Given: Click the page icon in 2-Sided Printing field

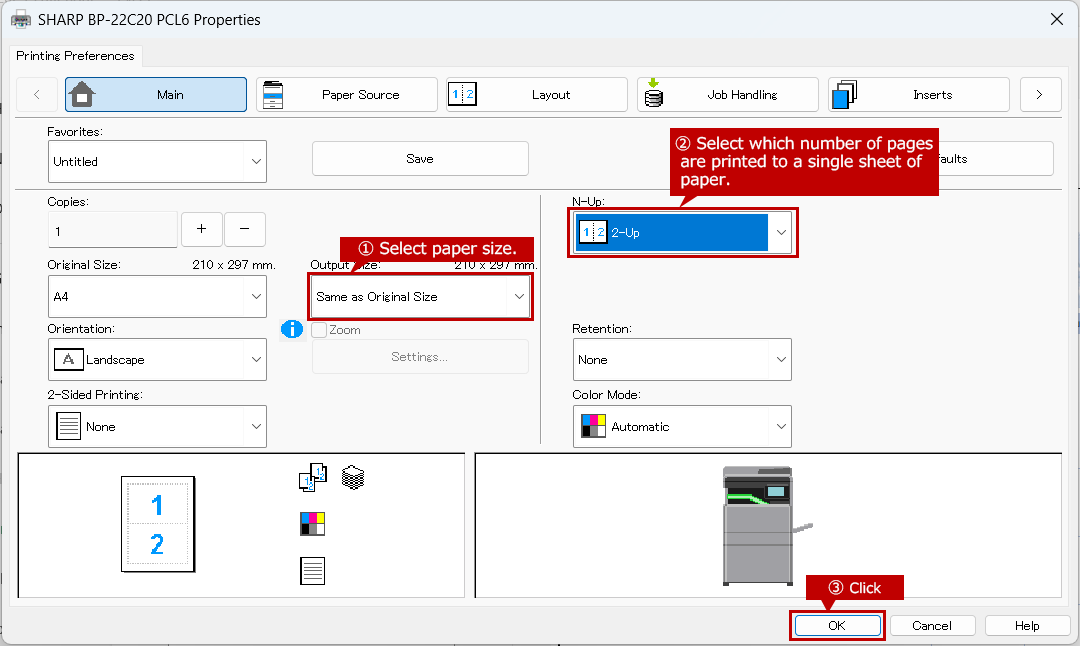Looking at the screenshot, I should click(68, 426).
